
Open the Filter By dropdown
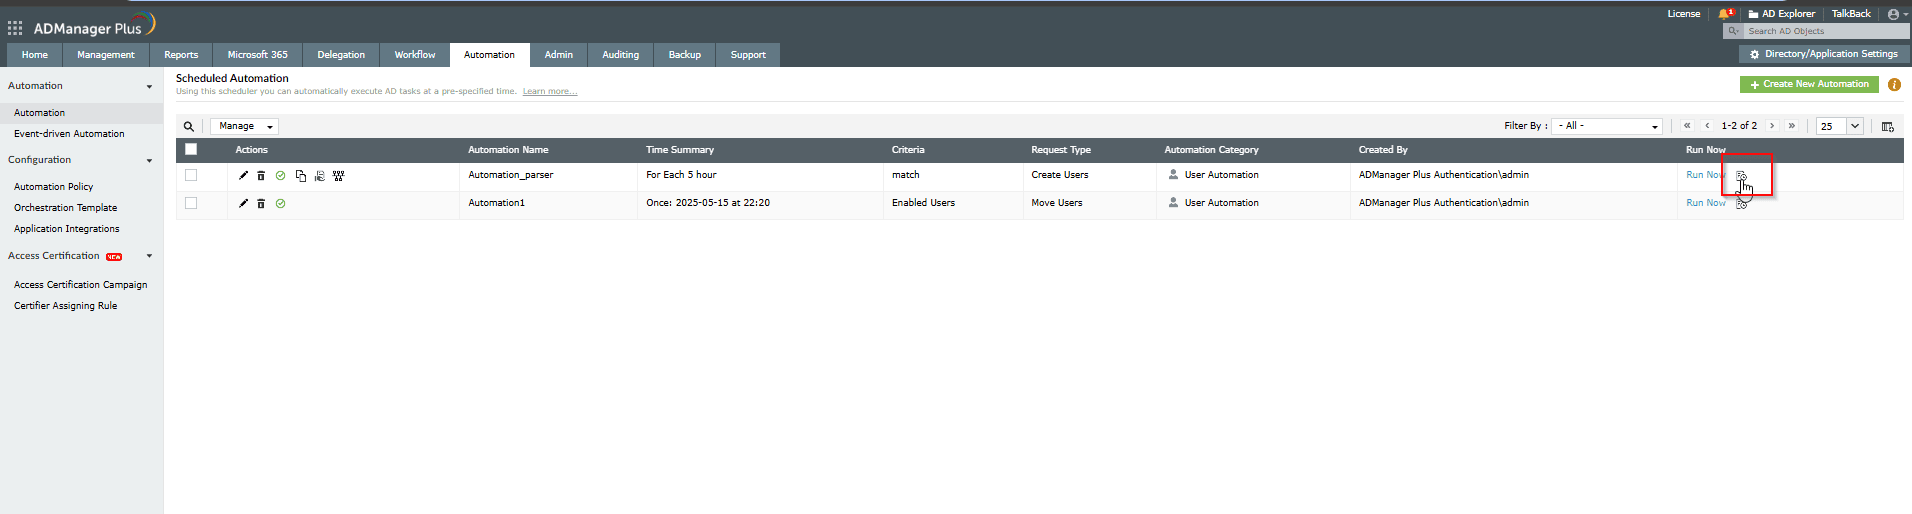coord(1607,126)
